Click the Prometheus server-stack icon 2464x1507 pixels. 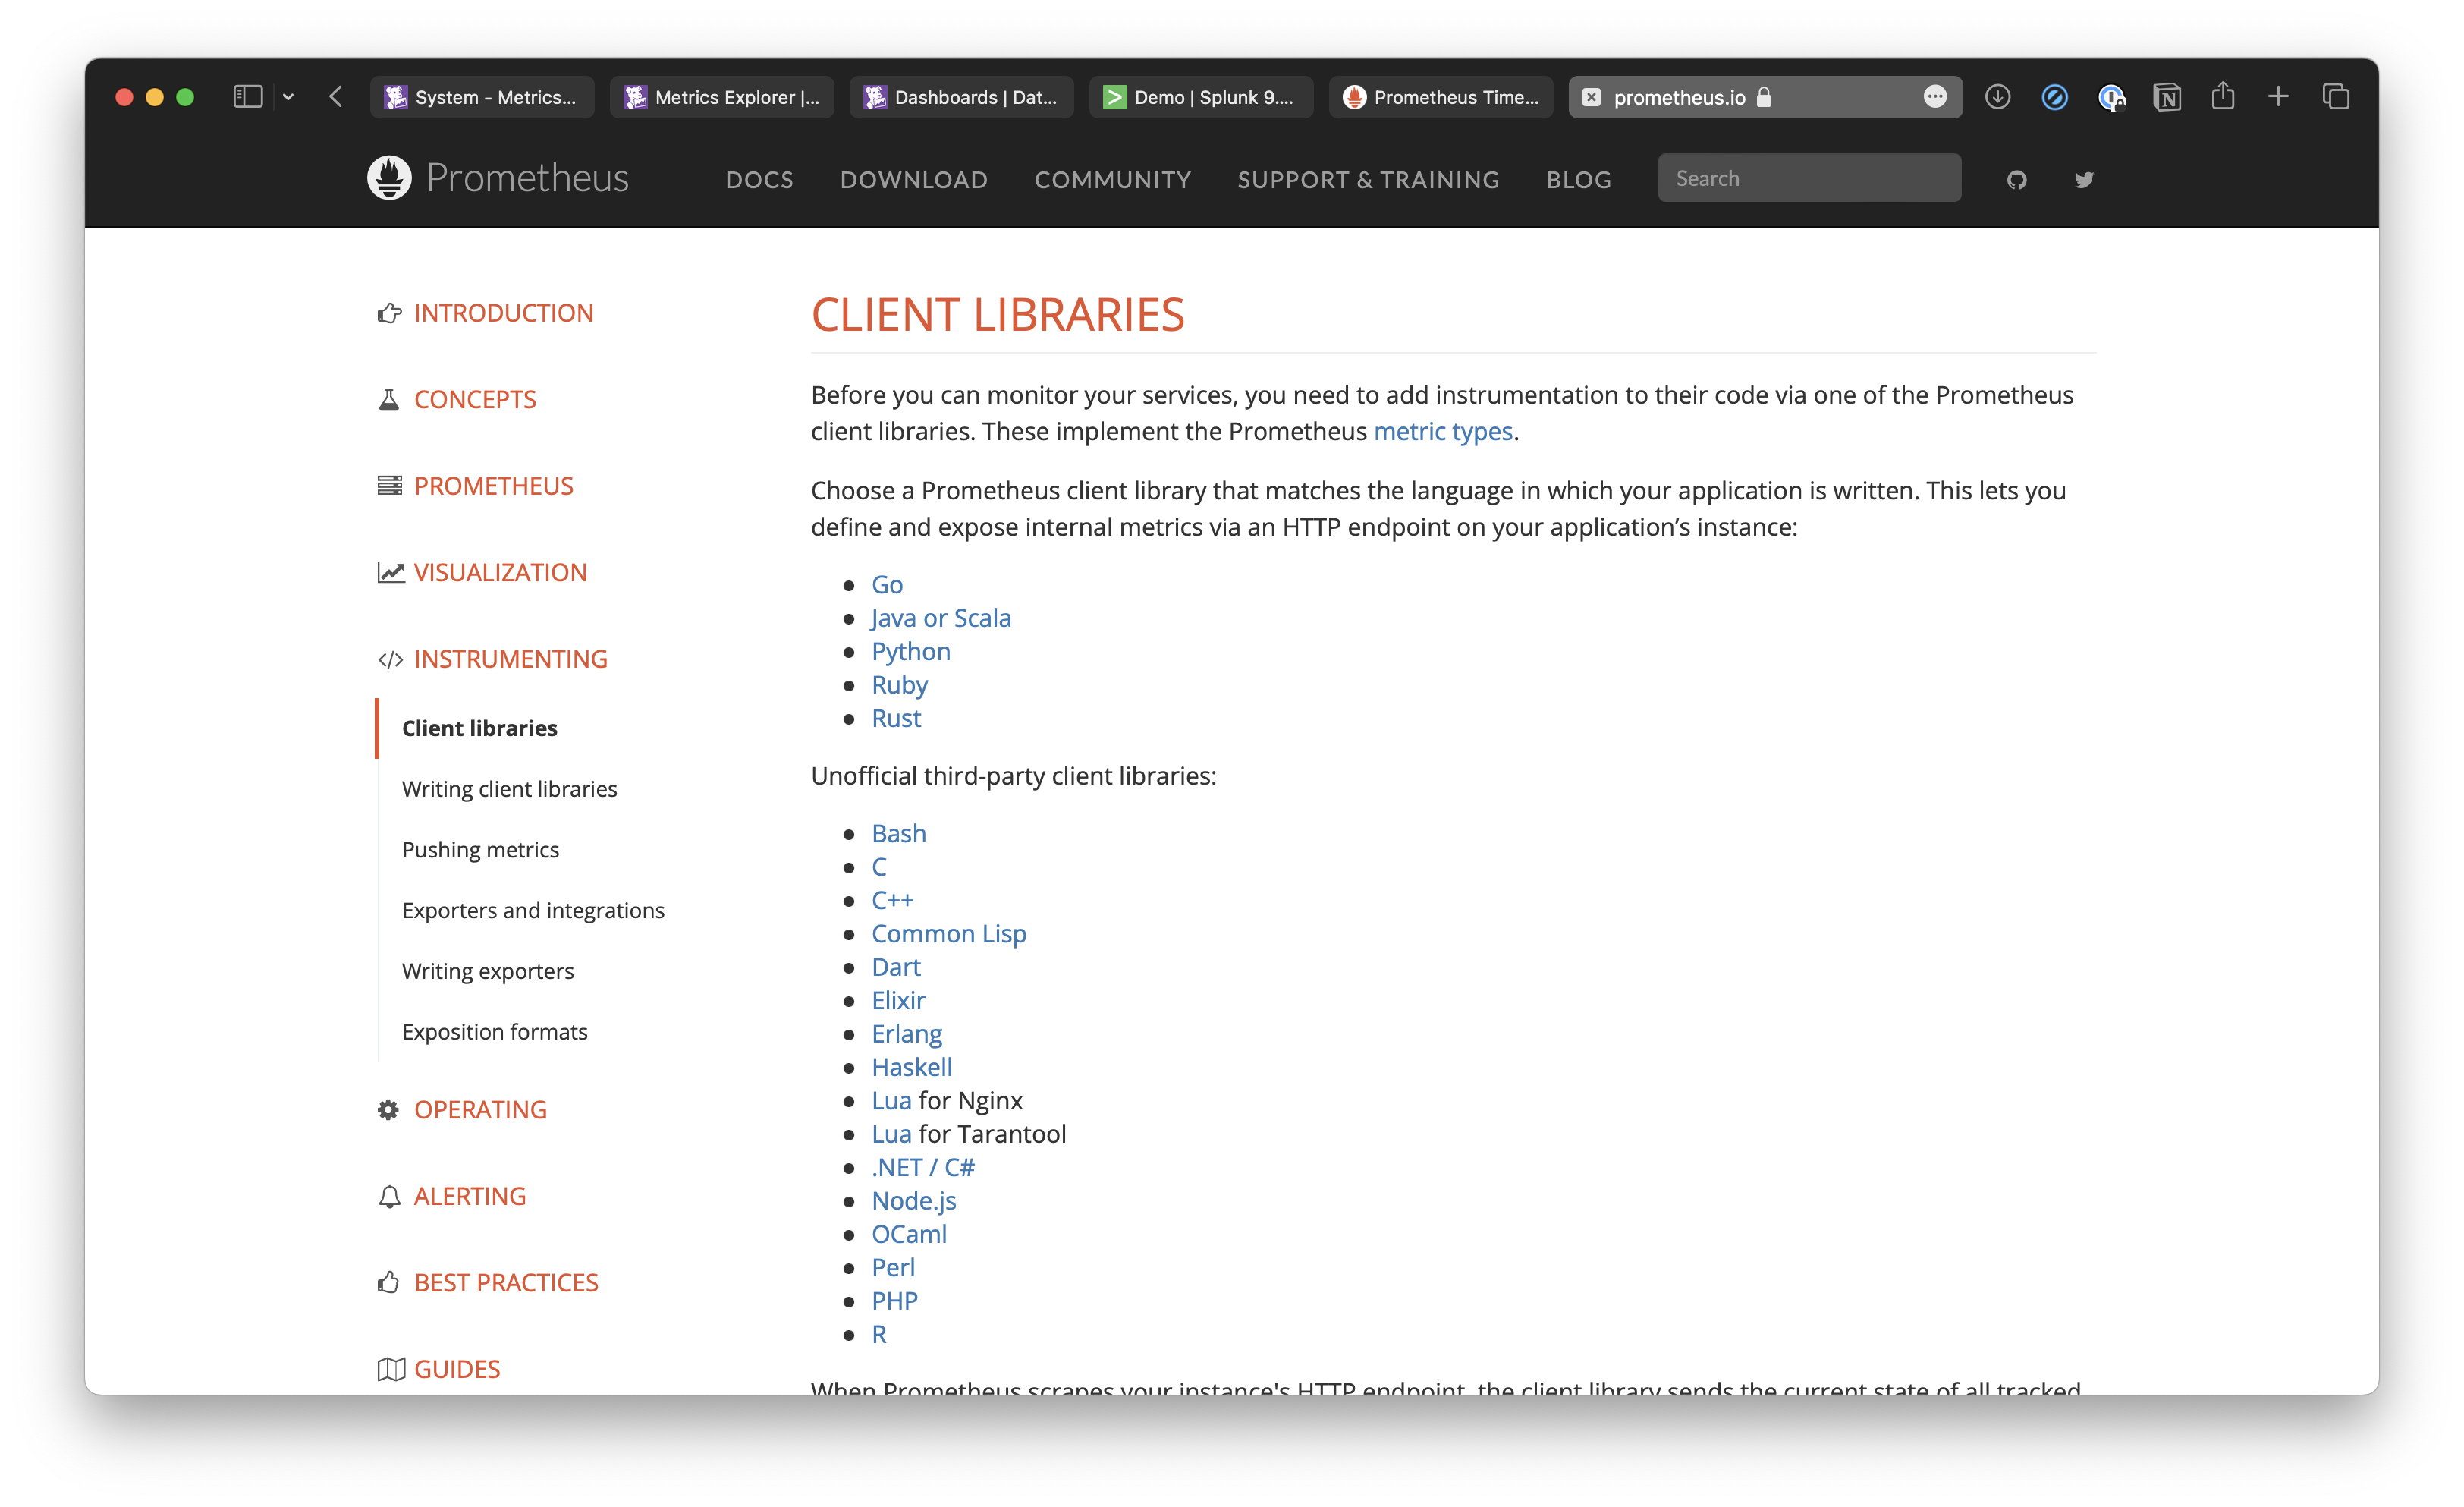click(x=389, y=486)
